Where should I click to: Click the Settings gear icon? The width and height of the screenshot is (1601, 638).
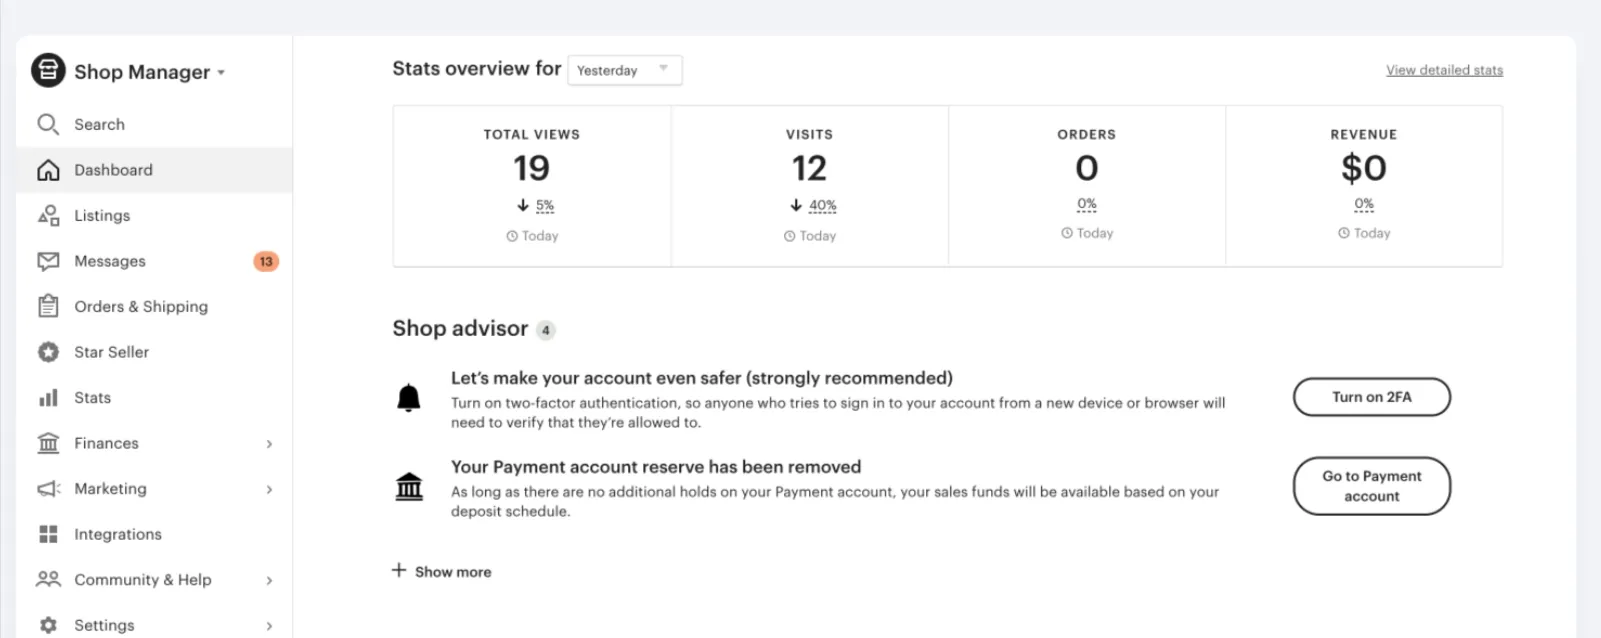point(48,625)
